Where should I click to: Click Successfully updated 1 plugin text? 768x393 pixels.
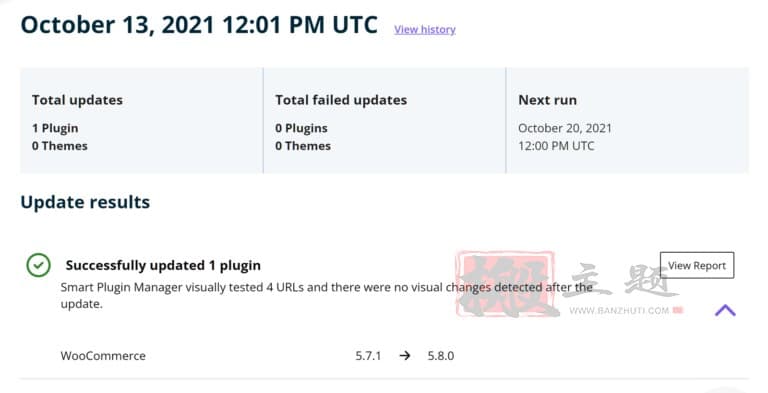click(x=163, y=265)
